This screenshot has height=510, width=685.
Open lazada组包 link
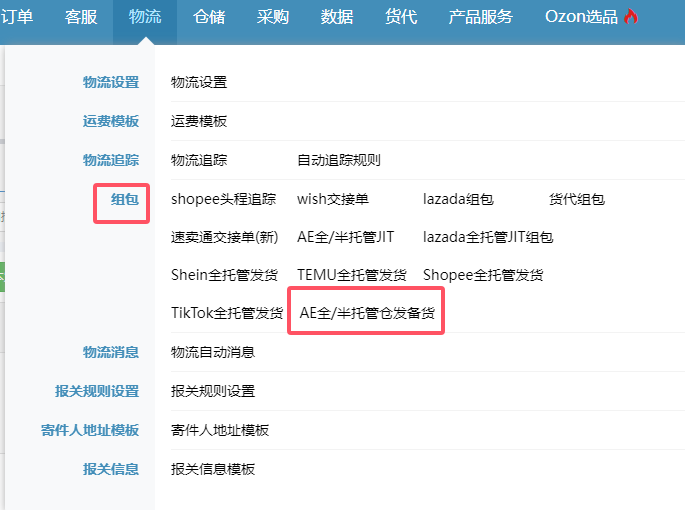(458, 199)
